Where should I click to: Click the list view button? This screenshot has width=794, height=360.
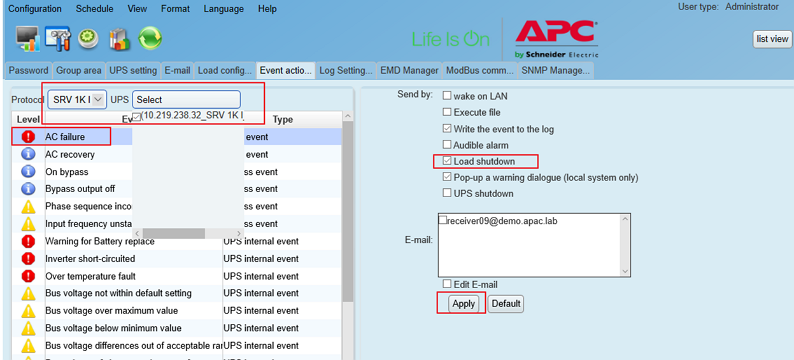click(772, 39)
